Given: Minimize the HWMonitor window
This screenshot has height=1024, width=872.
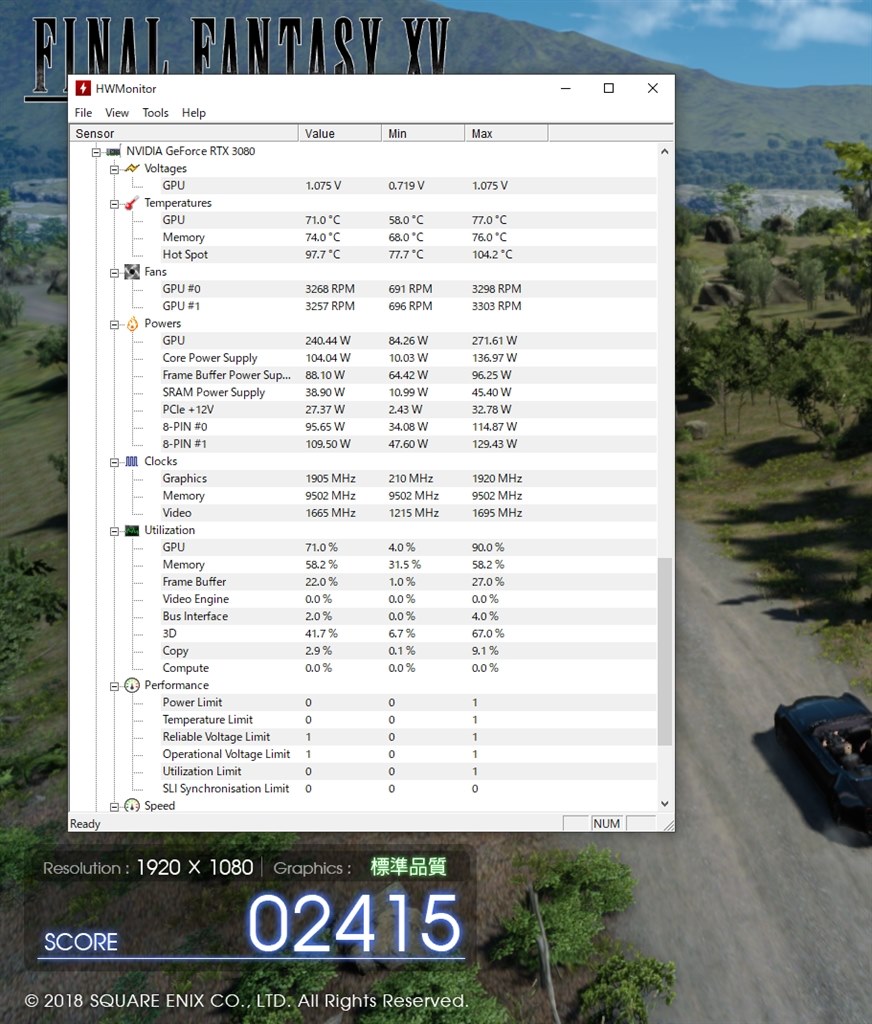Looking at the screenshot, I should 566,88.
